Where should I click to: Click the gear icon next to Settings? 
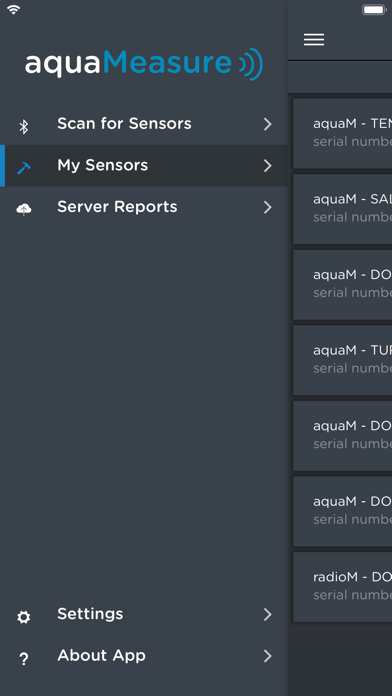(x=24, y=617)
